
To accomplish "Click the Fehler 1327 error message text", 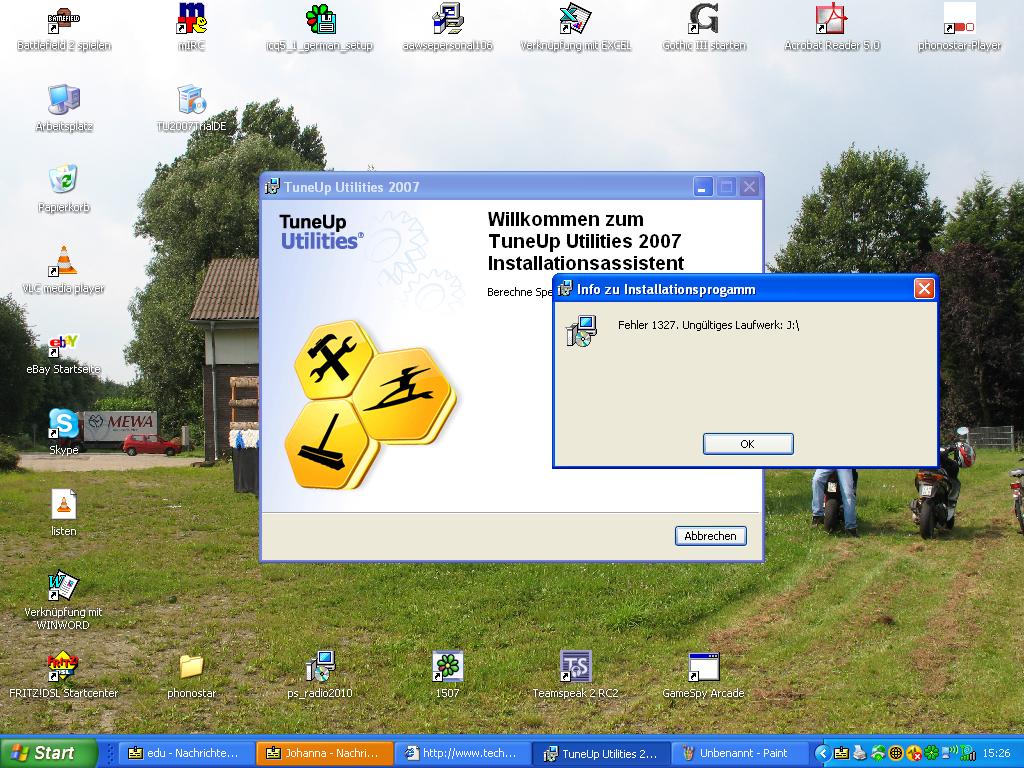I will (x=709, y=325).
